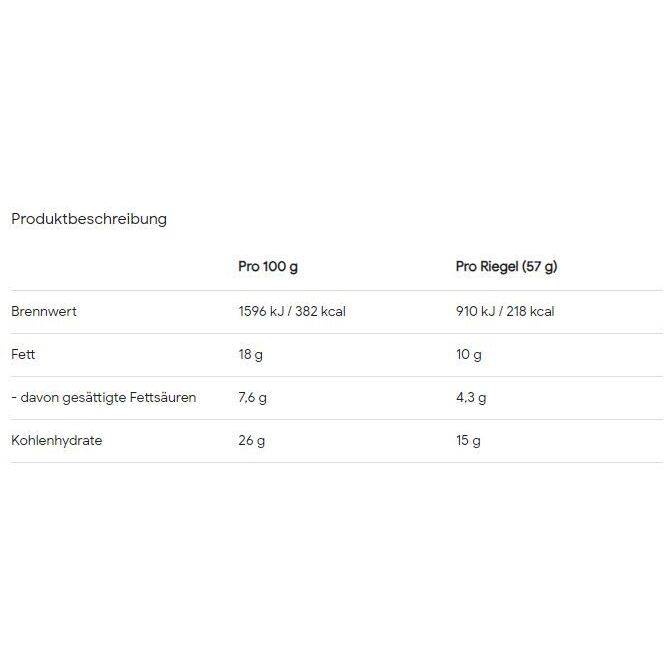670x671 pixels.
Task: Select the Pro Riegel (57 g) column header
Action: (x=507, y=267)
